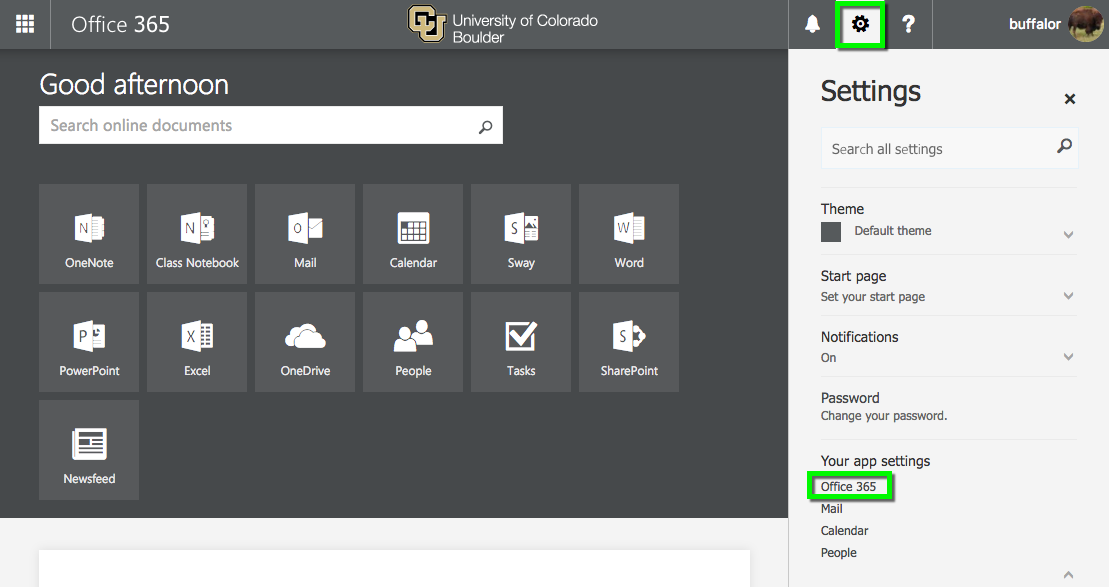Expand the Start page section chevron
The width and height of the screenshot is (1109, 587).
[1069, 296]
